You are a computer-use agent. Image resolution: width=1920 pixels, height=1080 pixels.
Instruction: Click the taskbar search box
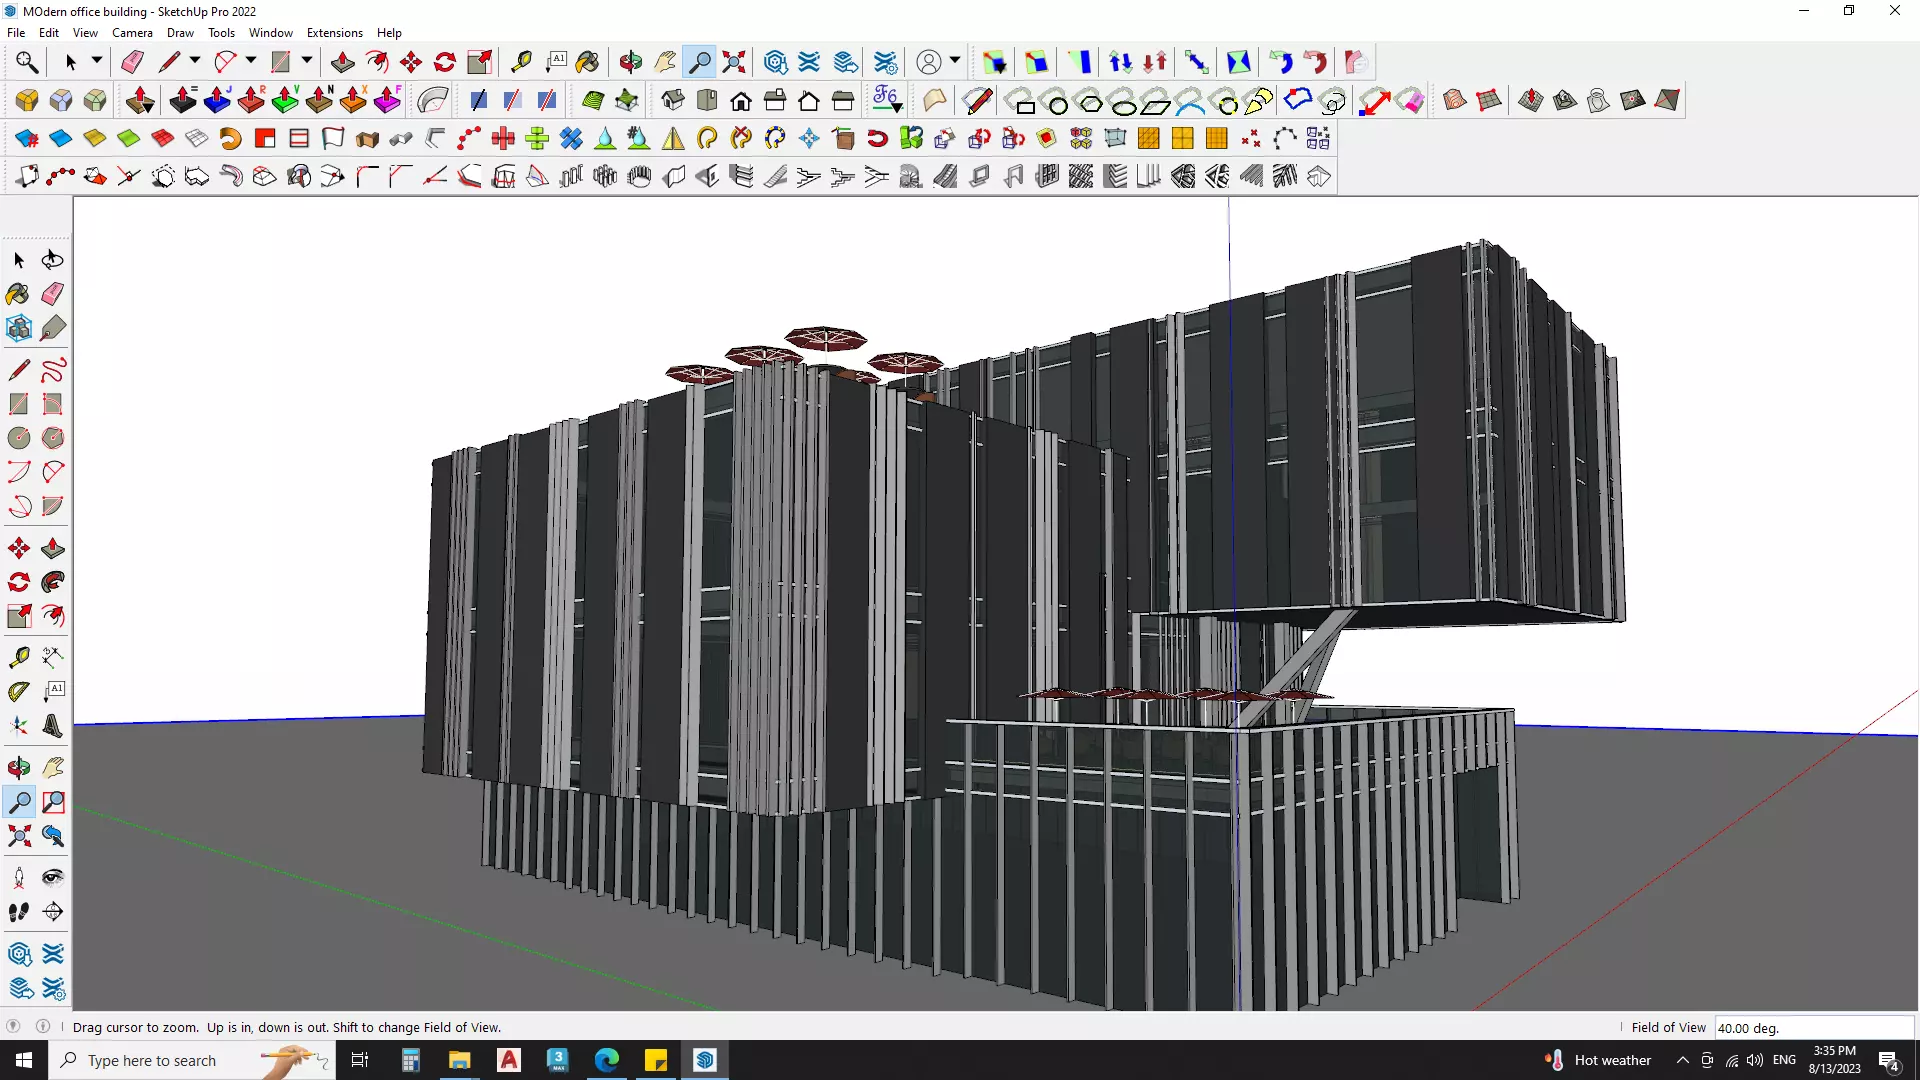click(190, 1060)
